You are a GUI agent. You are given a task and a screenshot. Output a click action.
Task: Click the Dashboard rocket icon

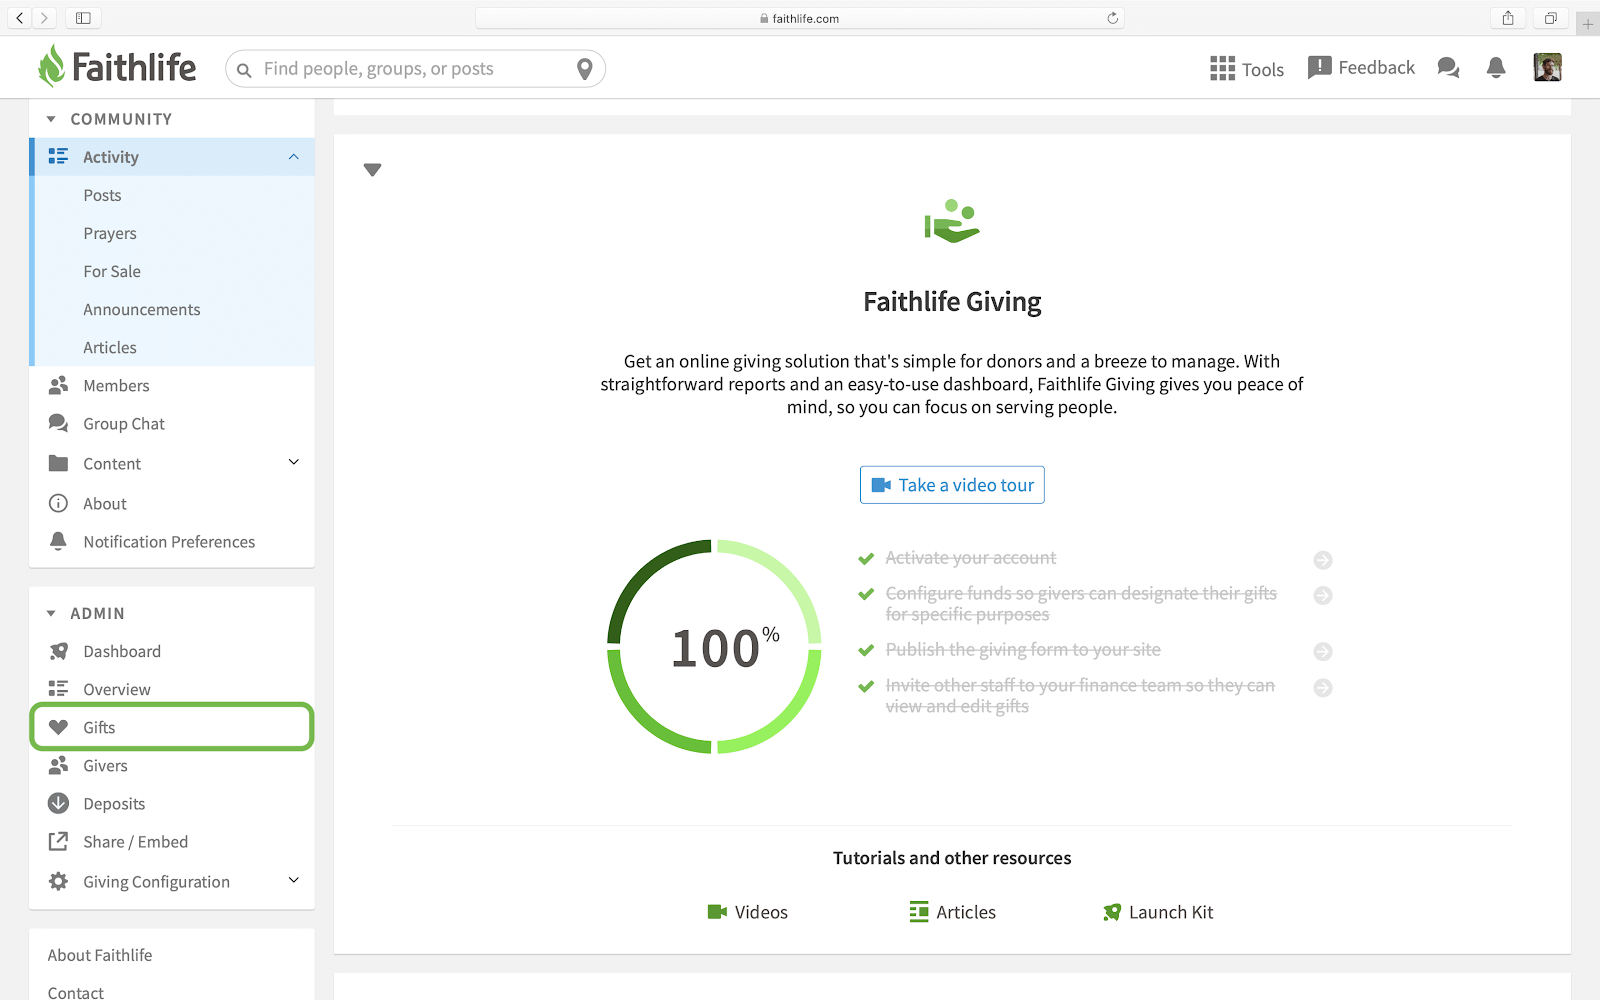pos(59,651)
